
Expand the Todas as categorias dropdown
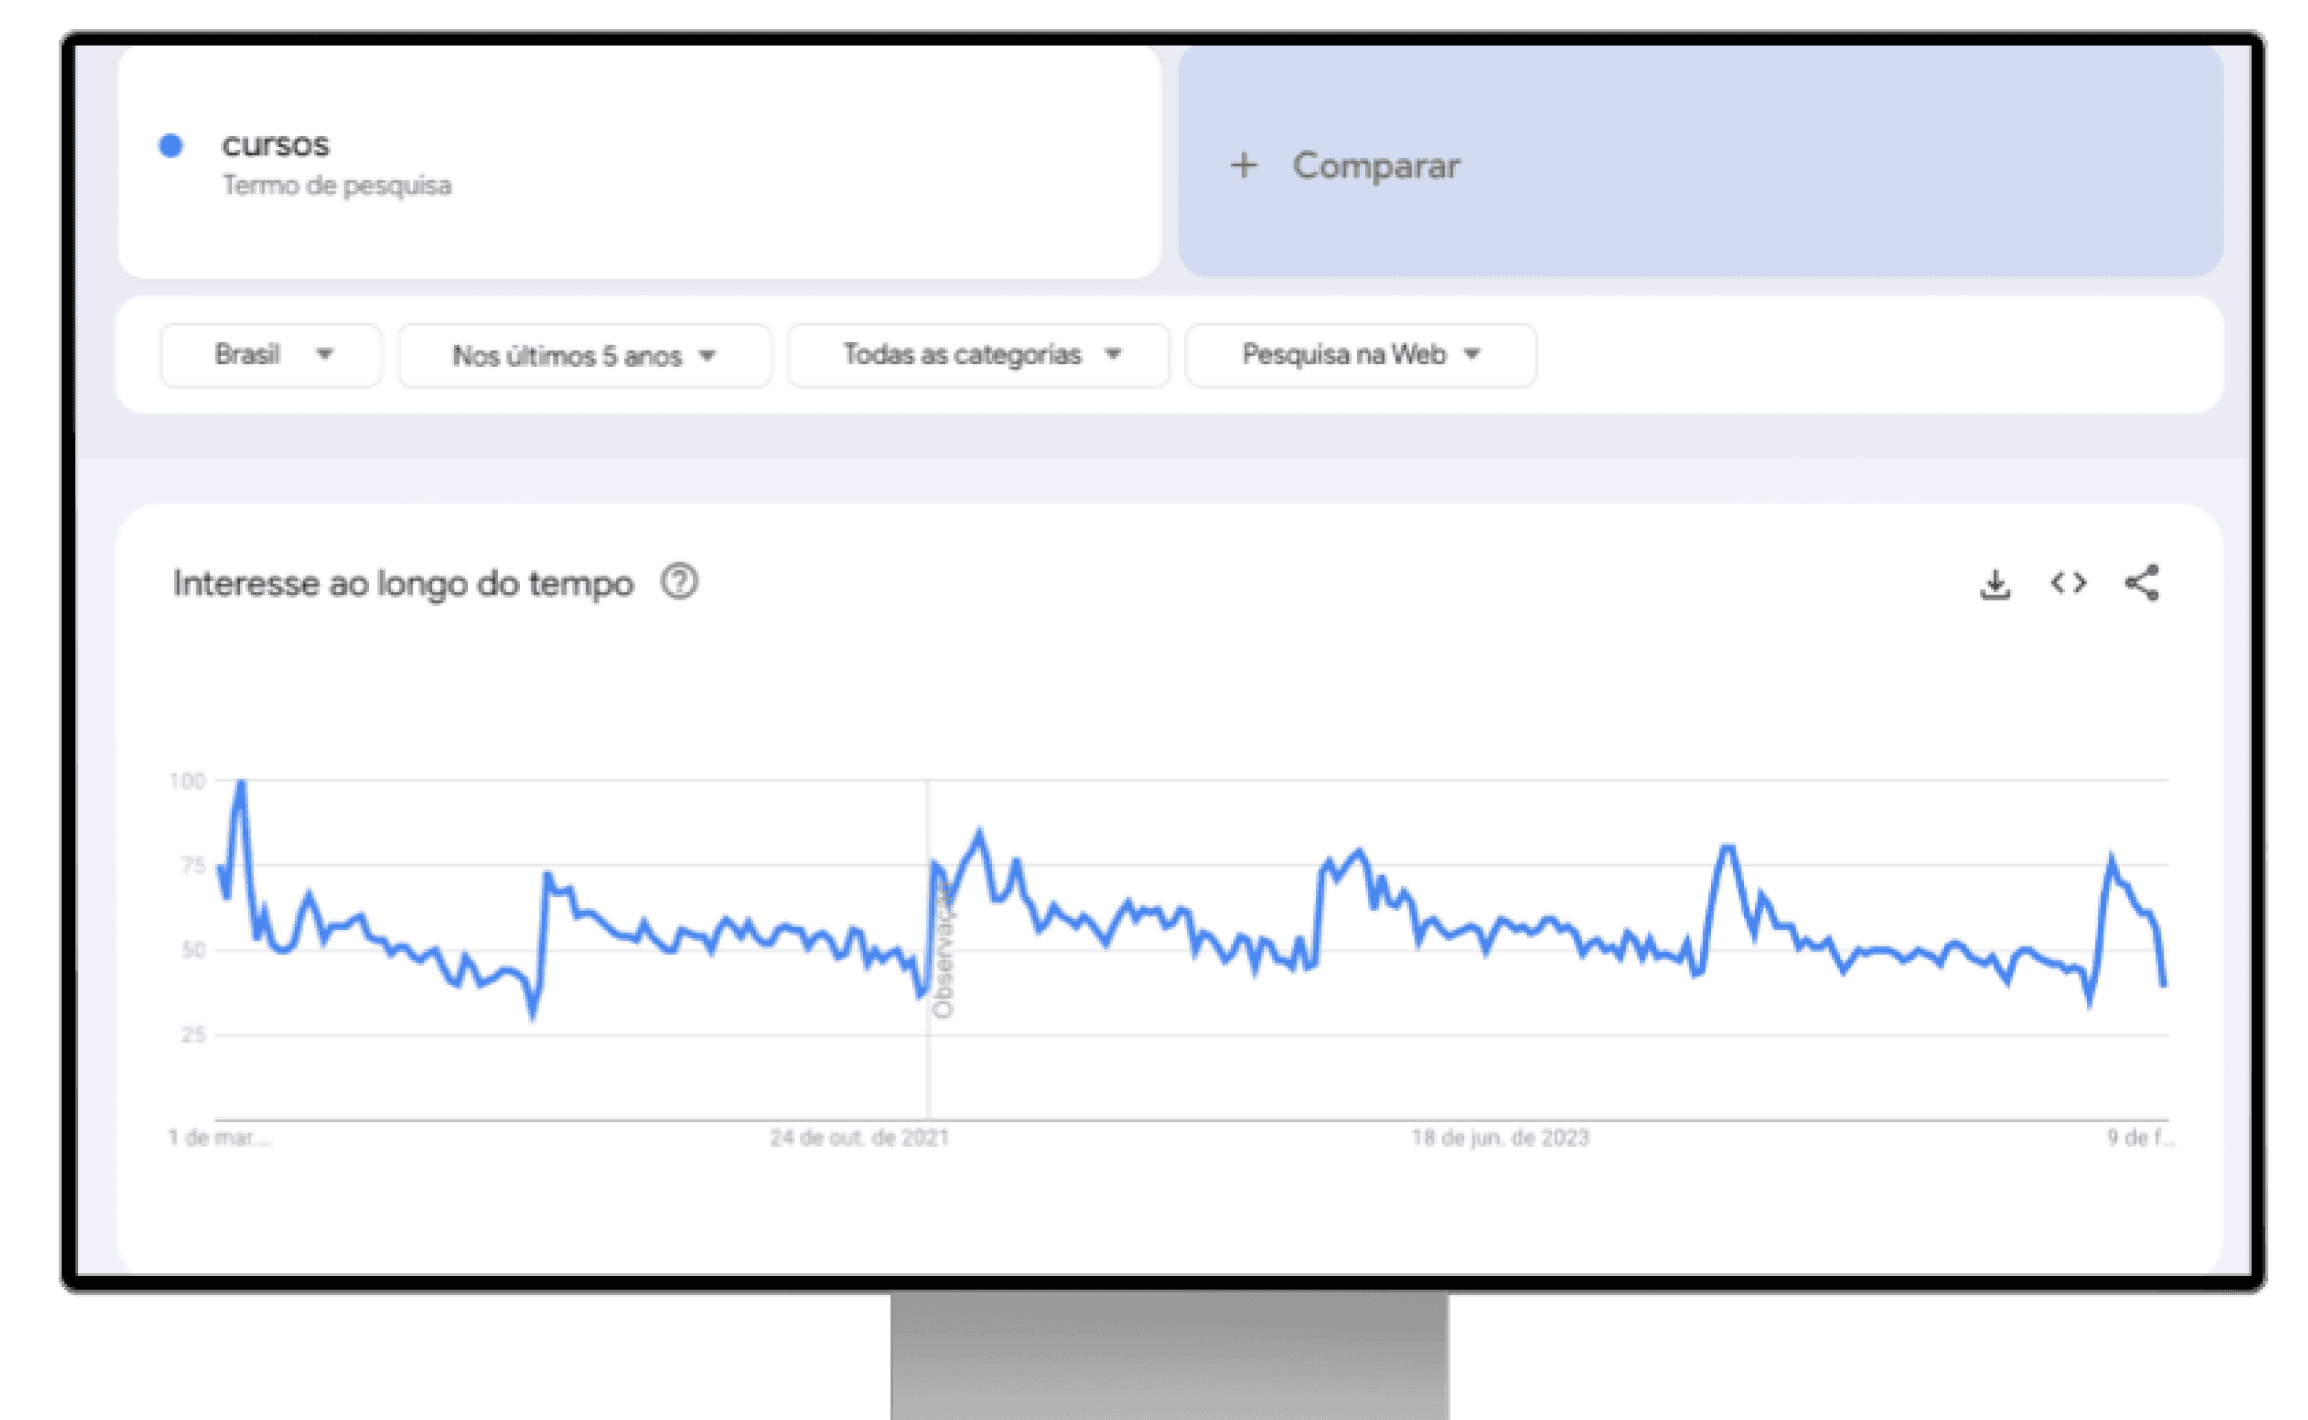click(977, 355)
